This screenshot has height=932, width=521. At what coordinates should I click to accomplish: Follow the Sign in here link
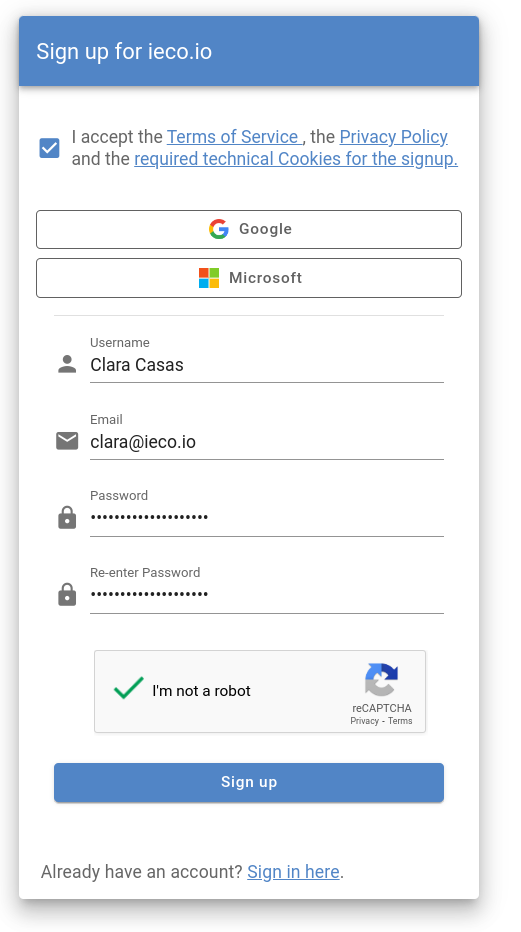[x=293, y=872]
